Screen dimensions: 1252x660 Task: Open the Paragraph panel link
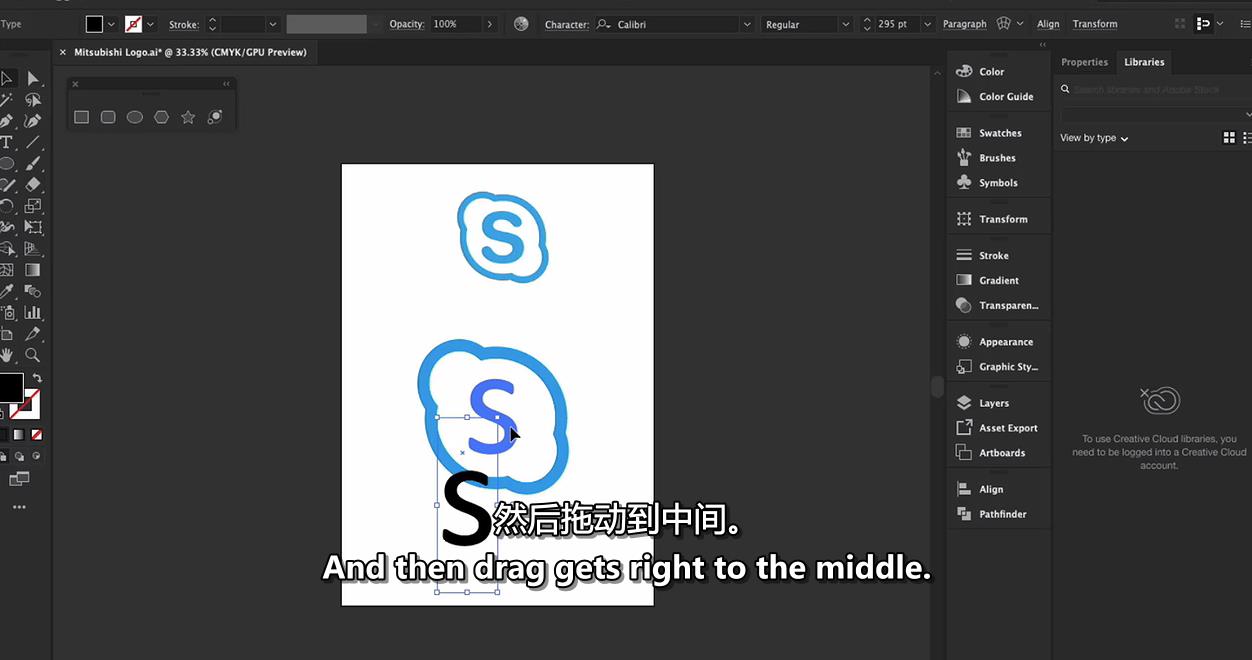[964, 24]
